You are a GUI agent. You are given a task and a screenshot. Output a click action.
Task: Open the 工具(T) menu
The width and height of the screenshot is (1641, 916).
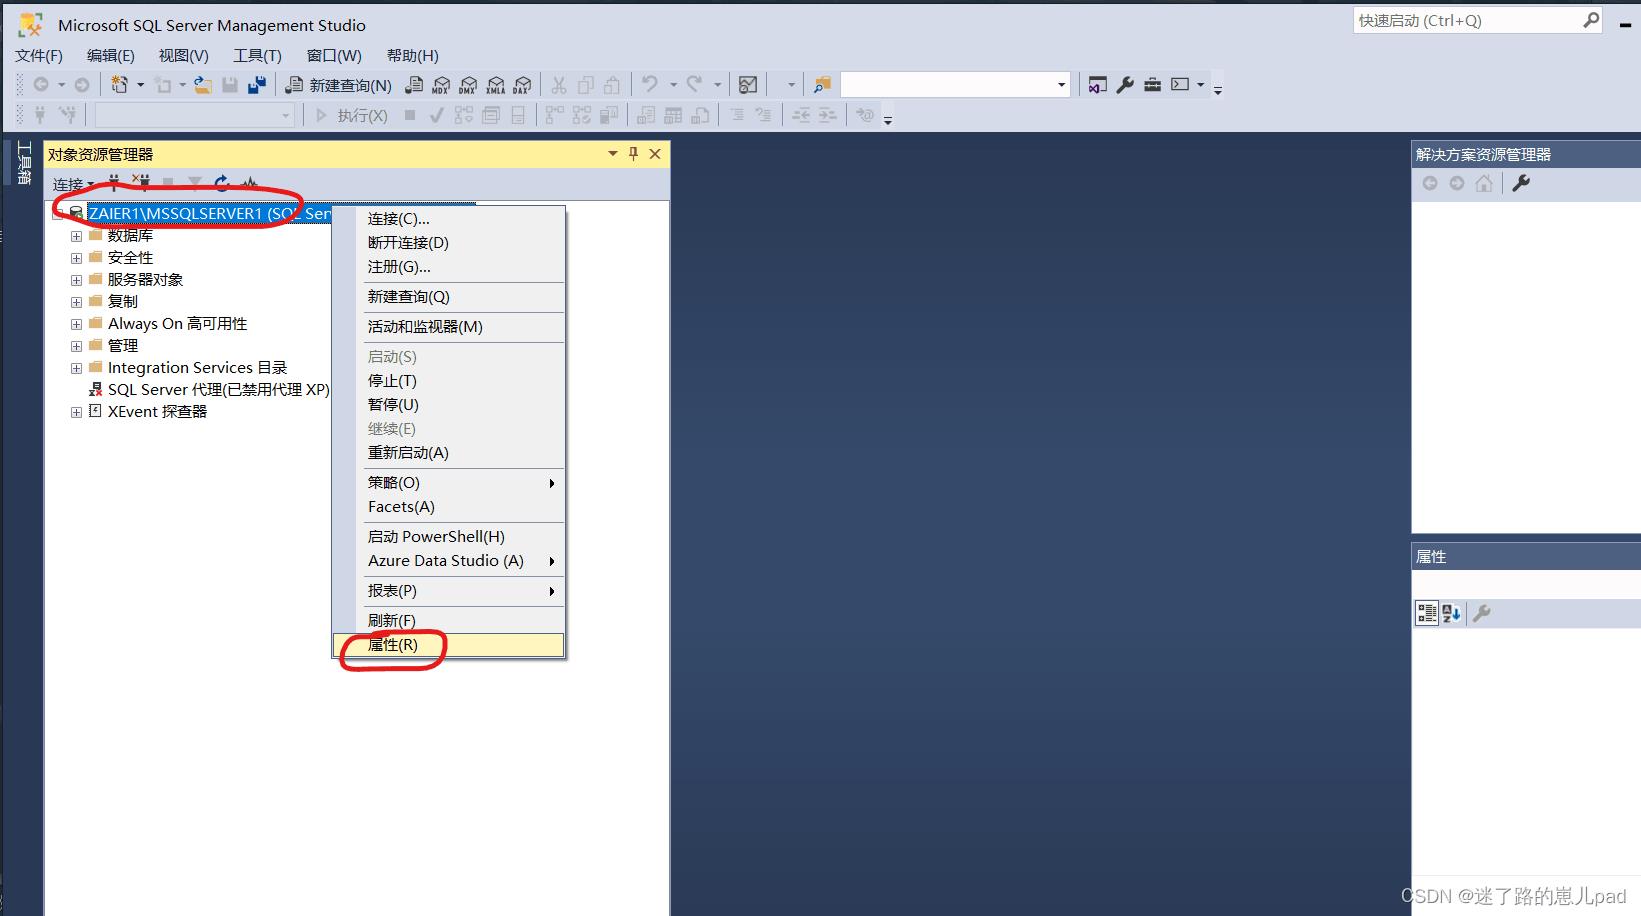(x=257, y=56)
